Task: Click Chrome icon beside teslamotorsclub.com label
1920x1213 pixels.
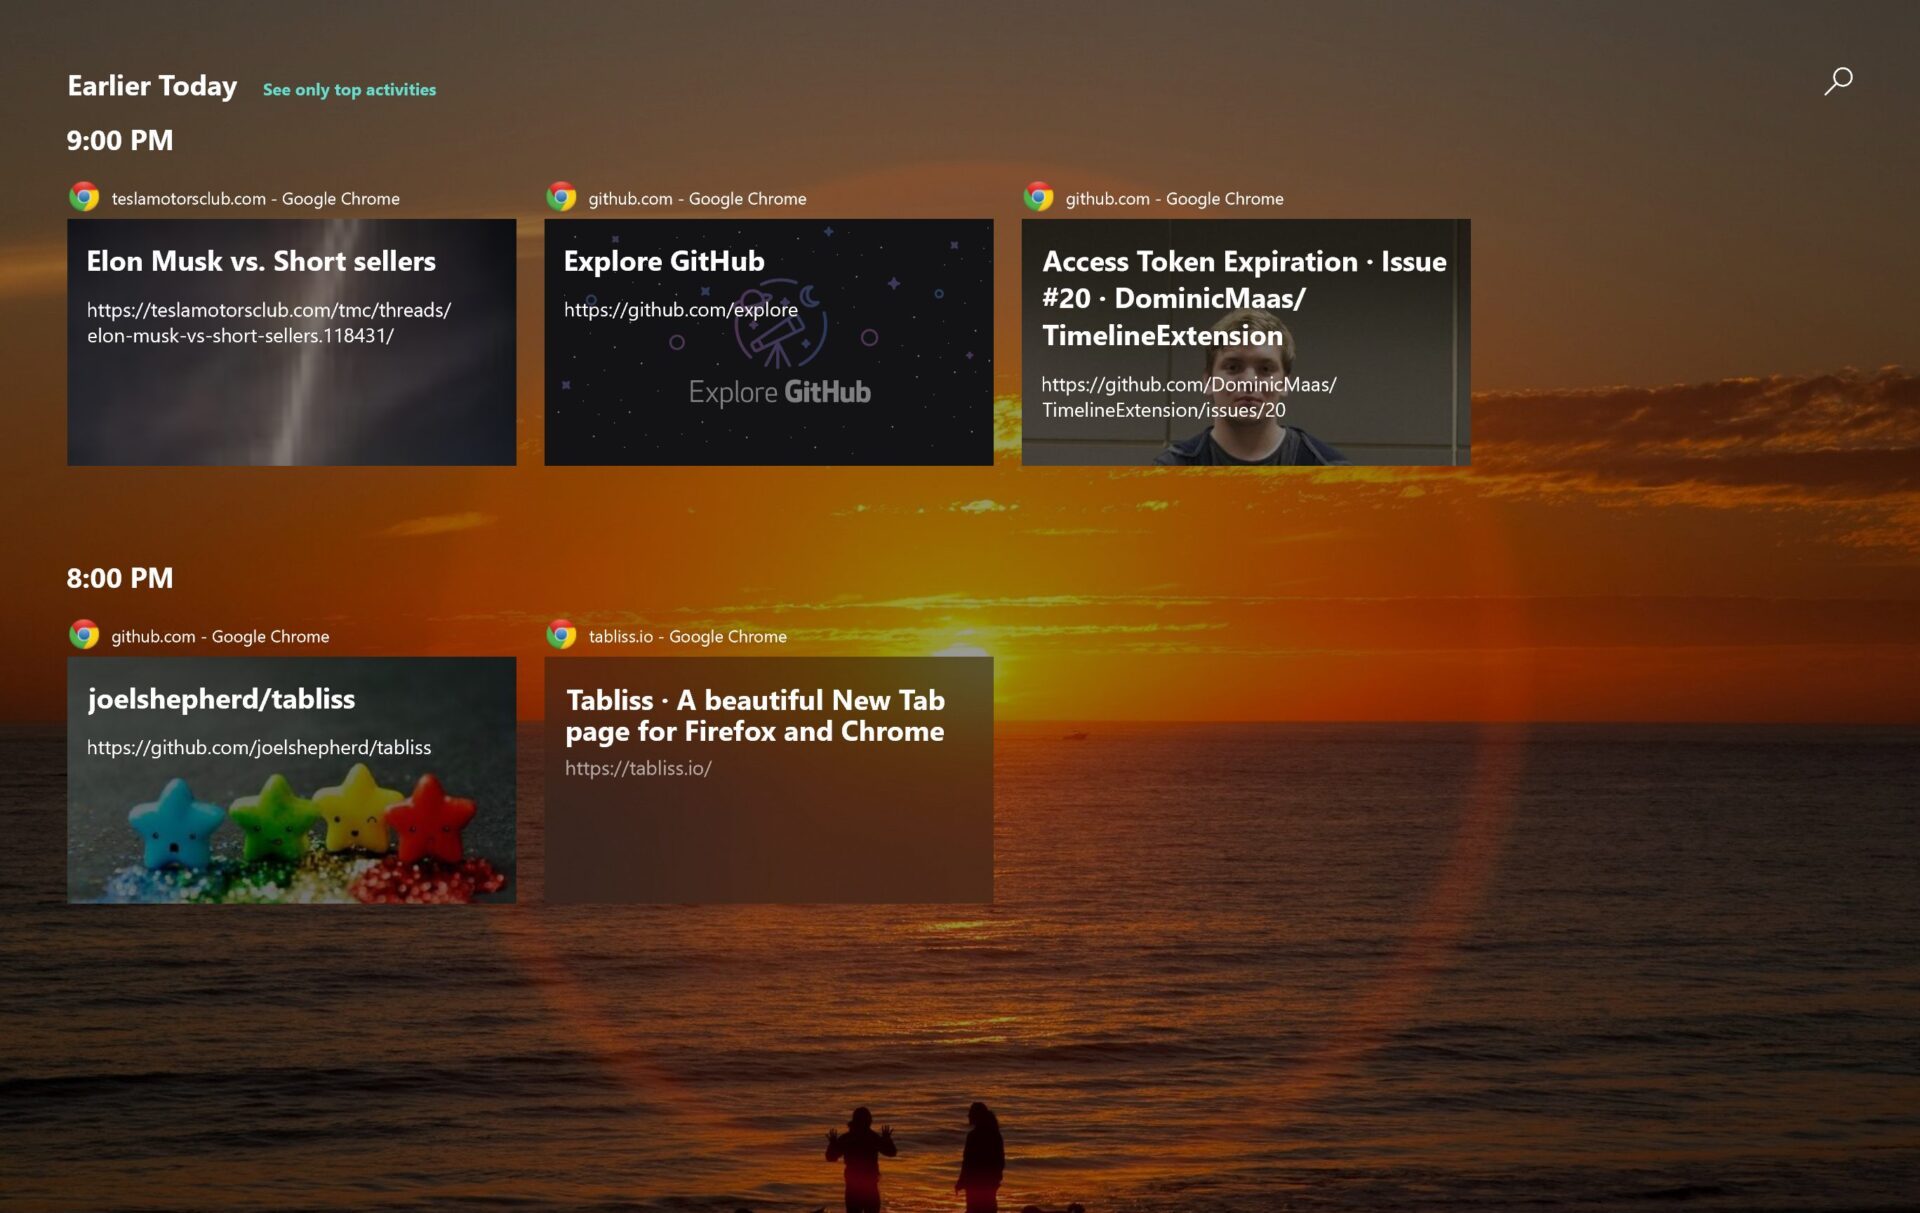Action: [x=84, y=197]
